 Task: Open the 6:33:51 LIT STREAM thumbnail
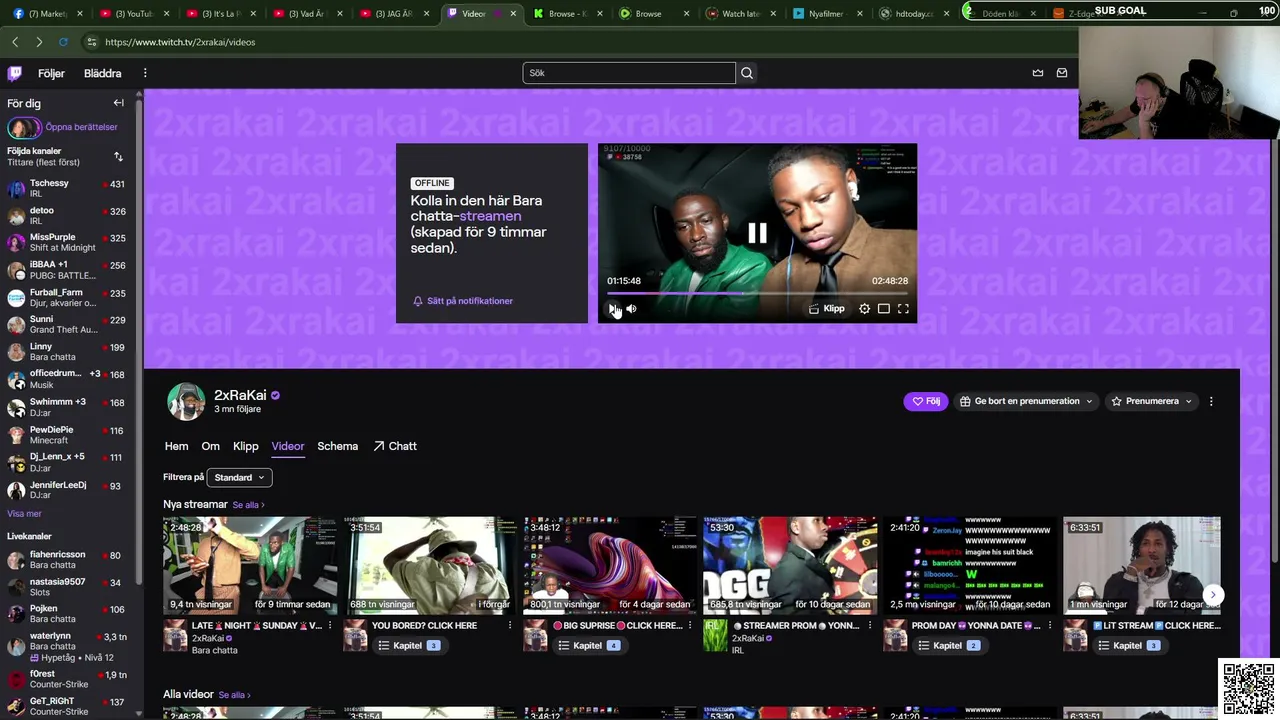(1142, 565)
